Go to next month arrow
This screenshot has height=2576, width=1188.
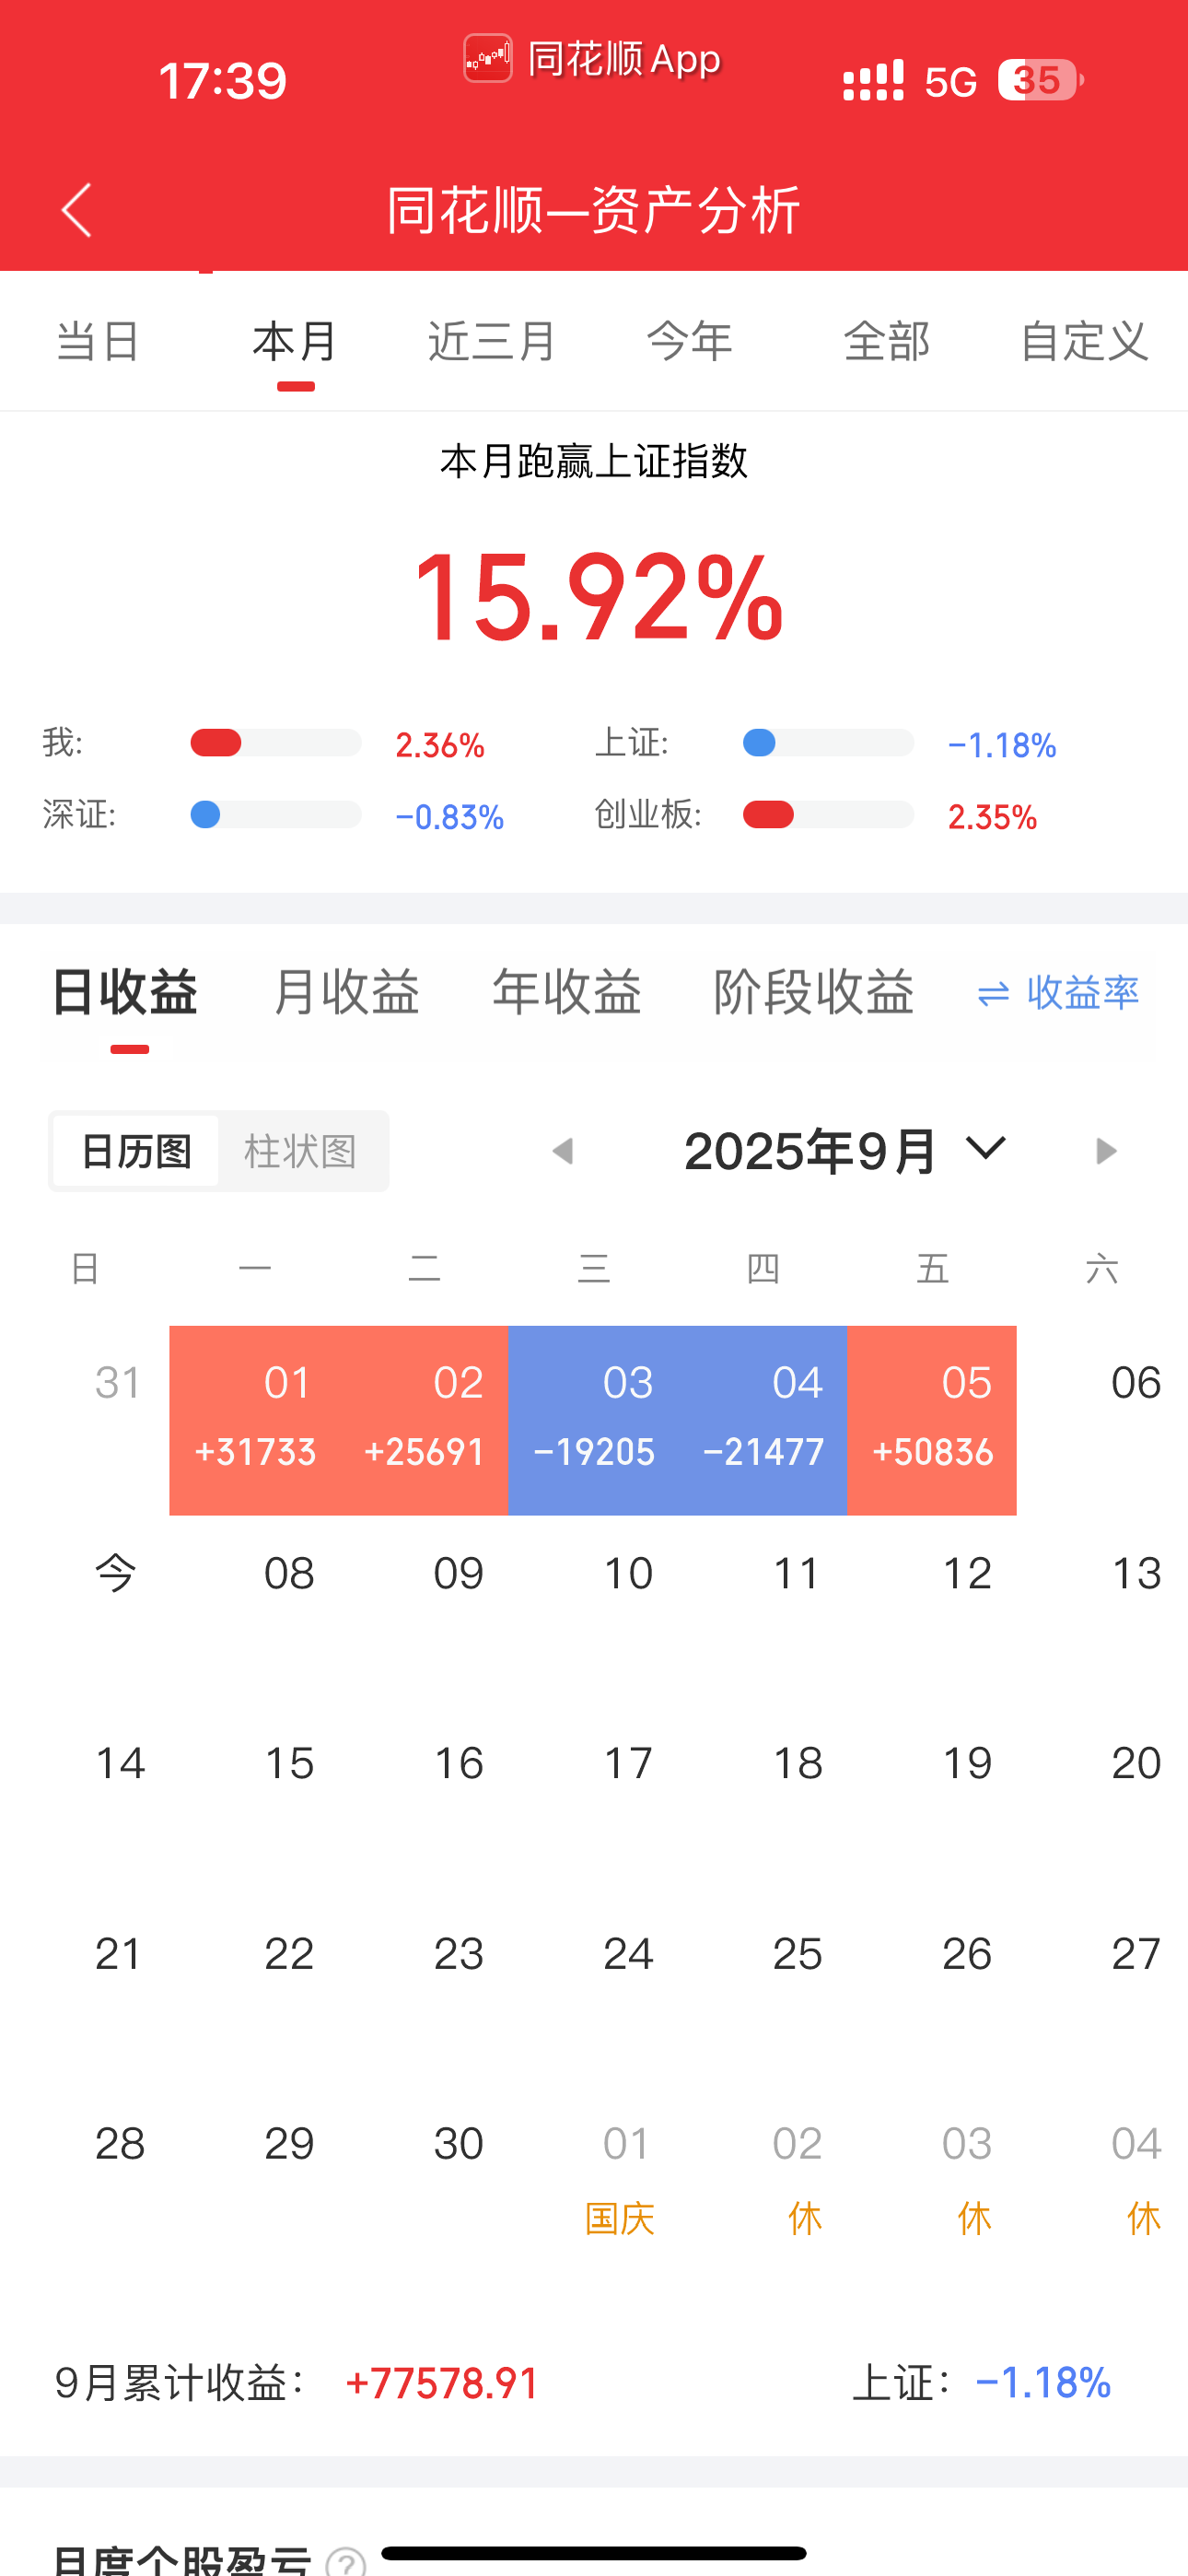click(x=1106, y=1151)
